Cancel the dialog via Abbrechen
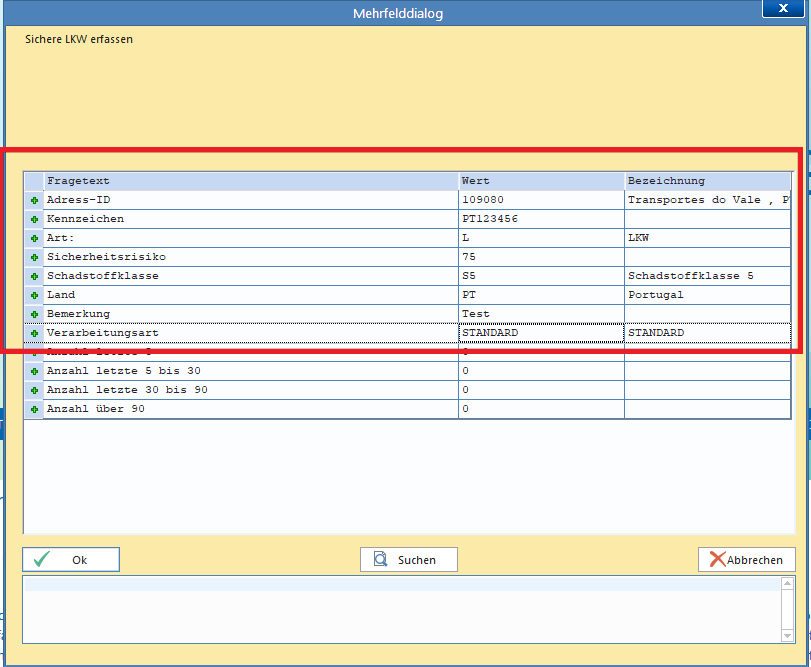The width and height of the screenshot is (811, 667). point(746,559)
